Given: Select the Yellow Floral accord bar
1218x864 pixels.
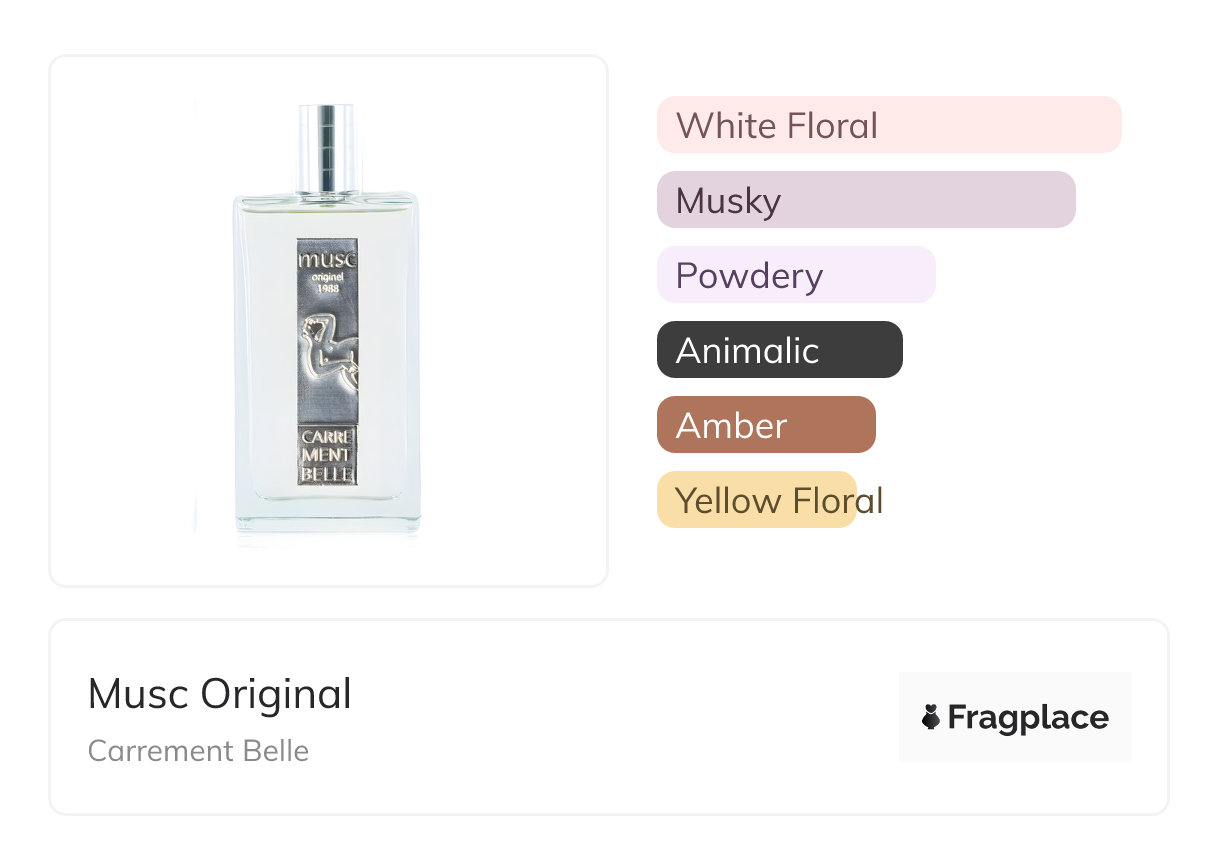Looking at the screenshot, I should click(x=757, y=500).
